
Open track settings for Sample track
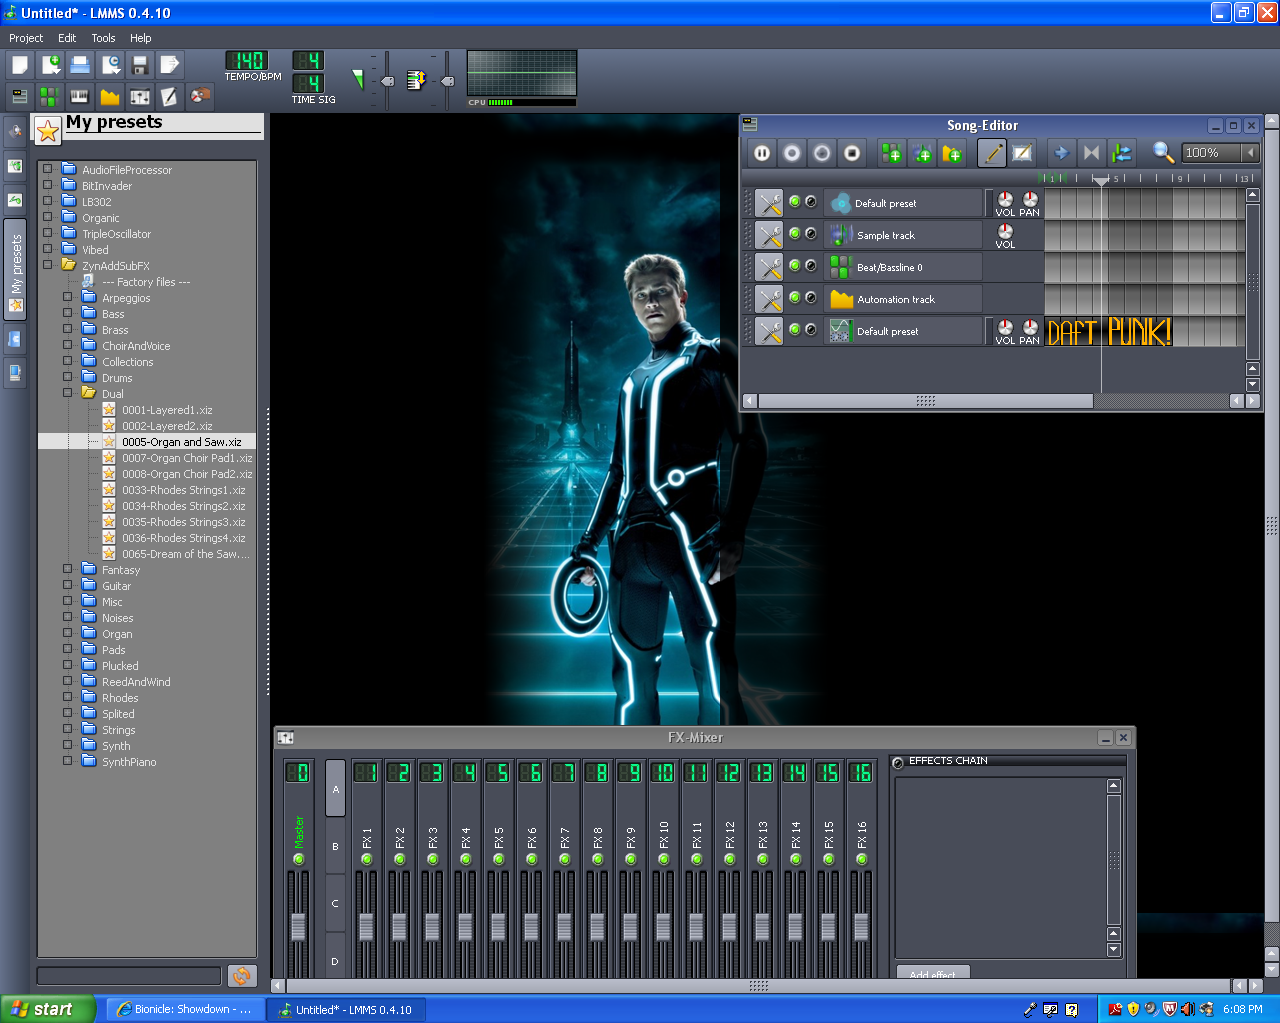point(768,235)
